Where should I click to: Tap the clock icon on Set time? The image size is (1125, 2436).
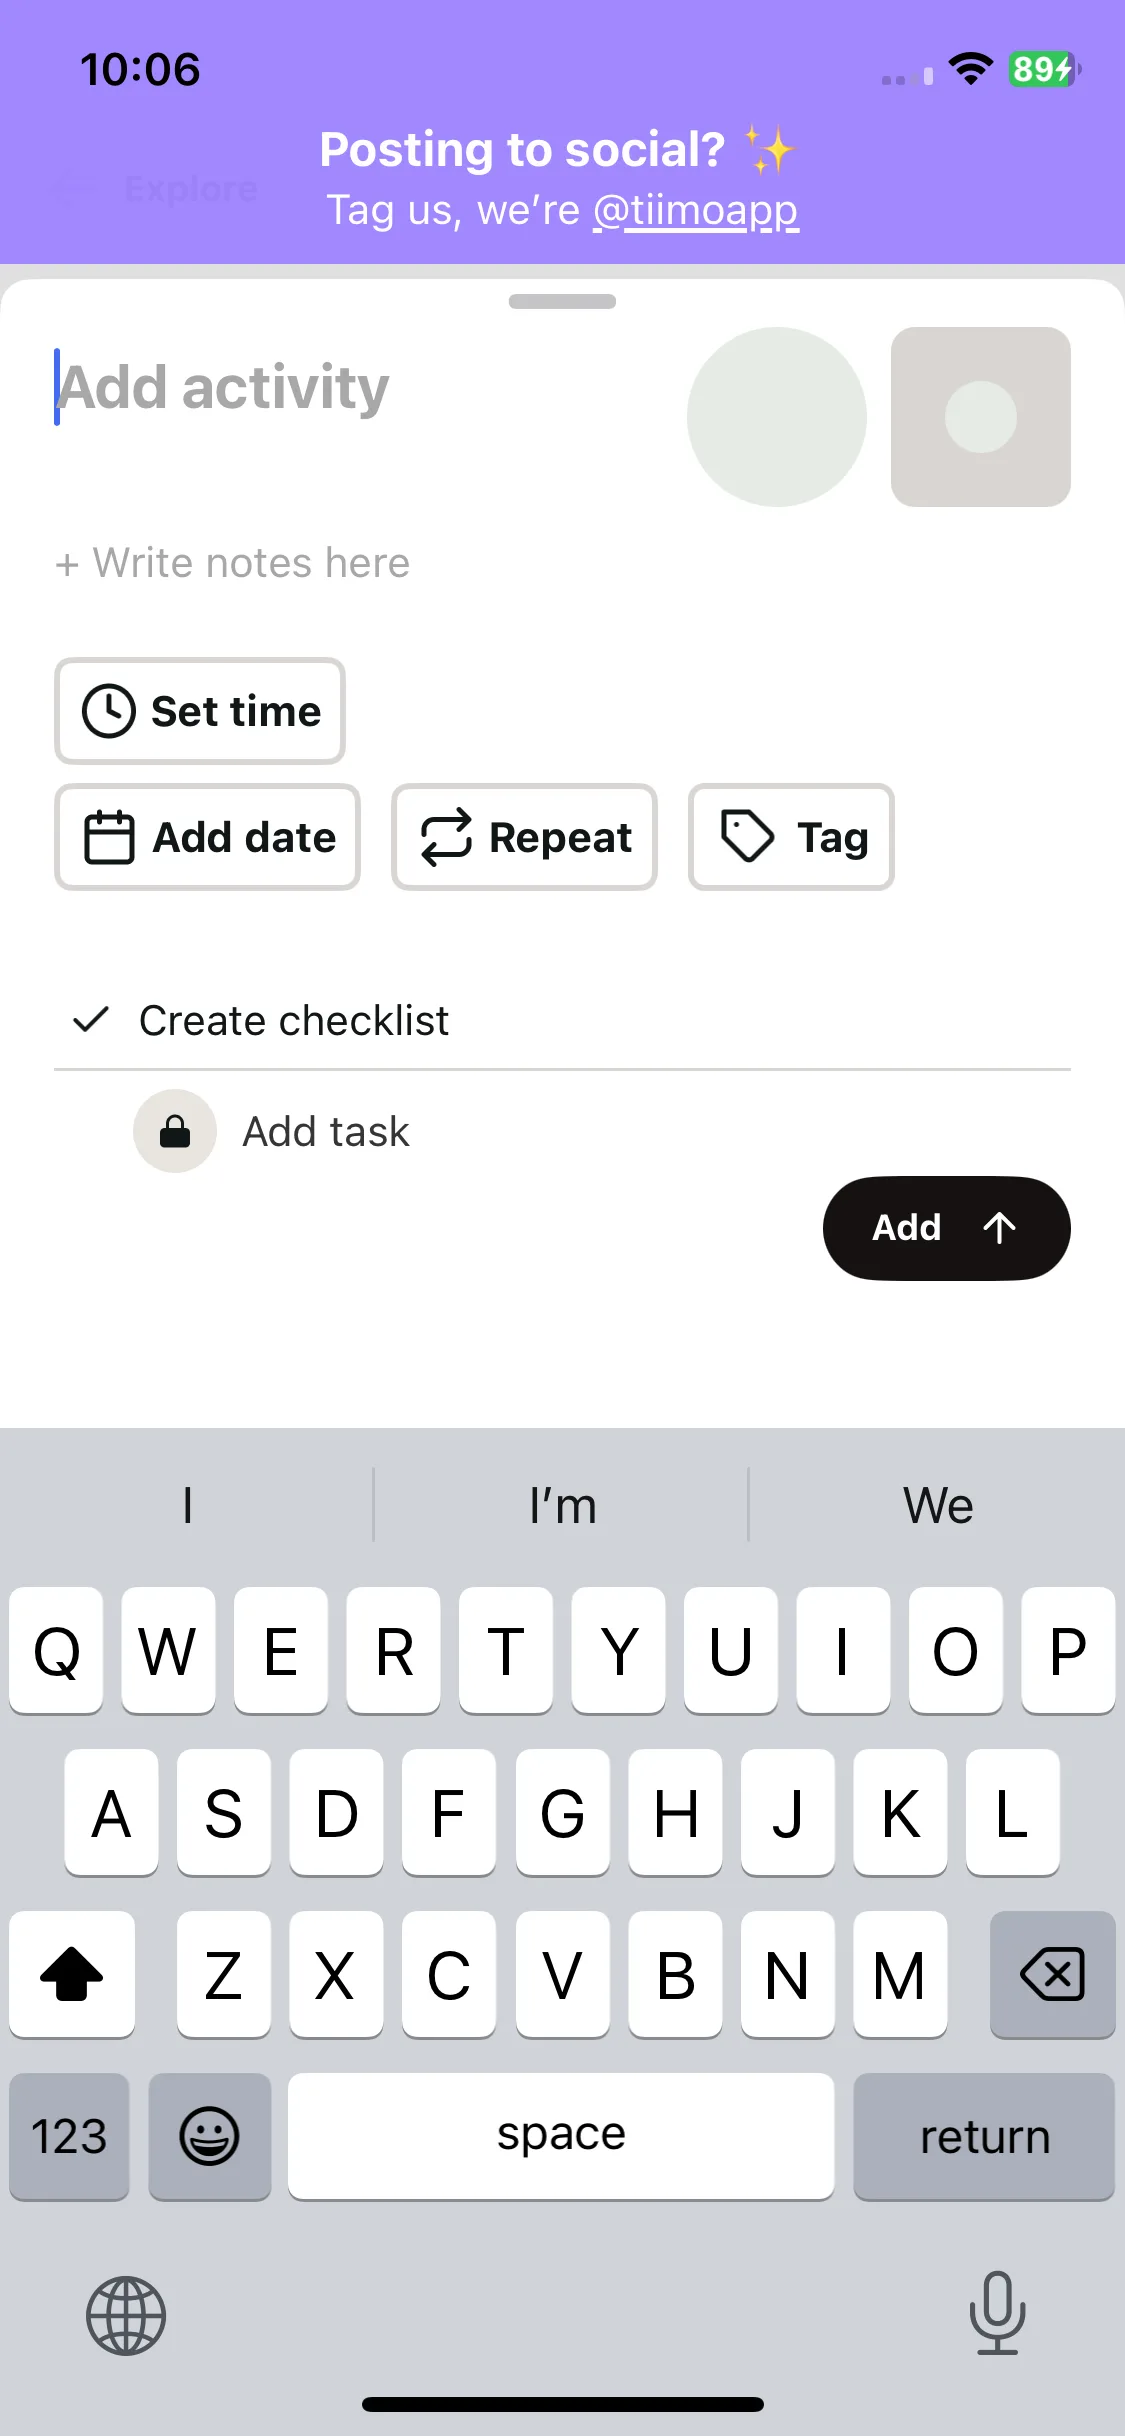(108, 711)
